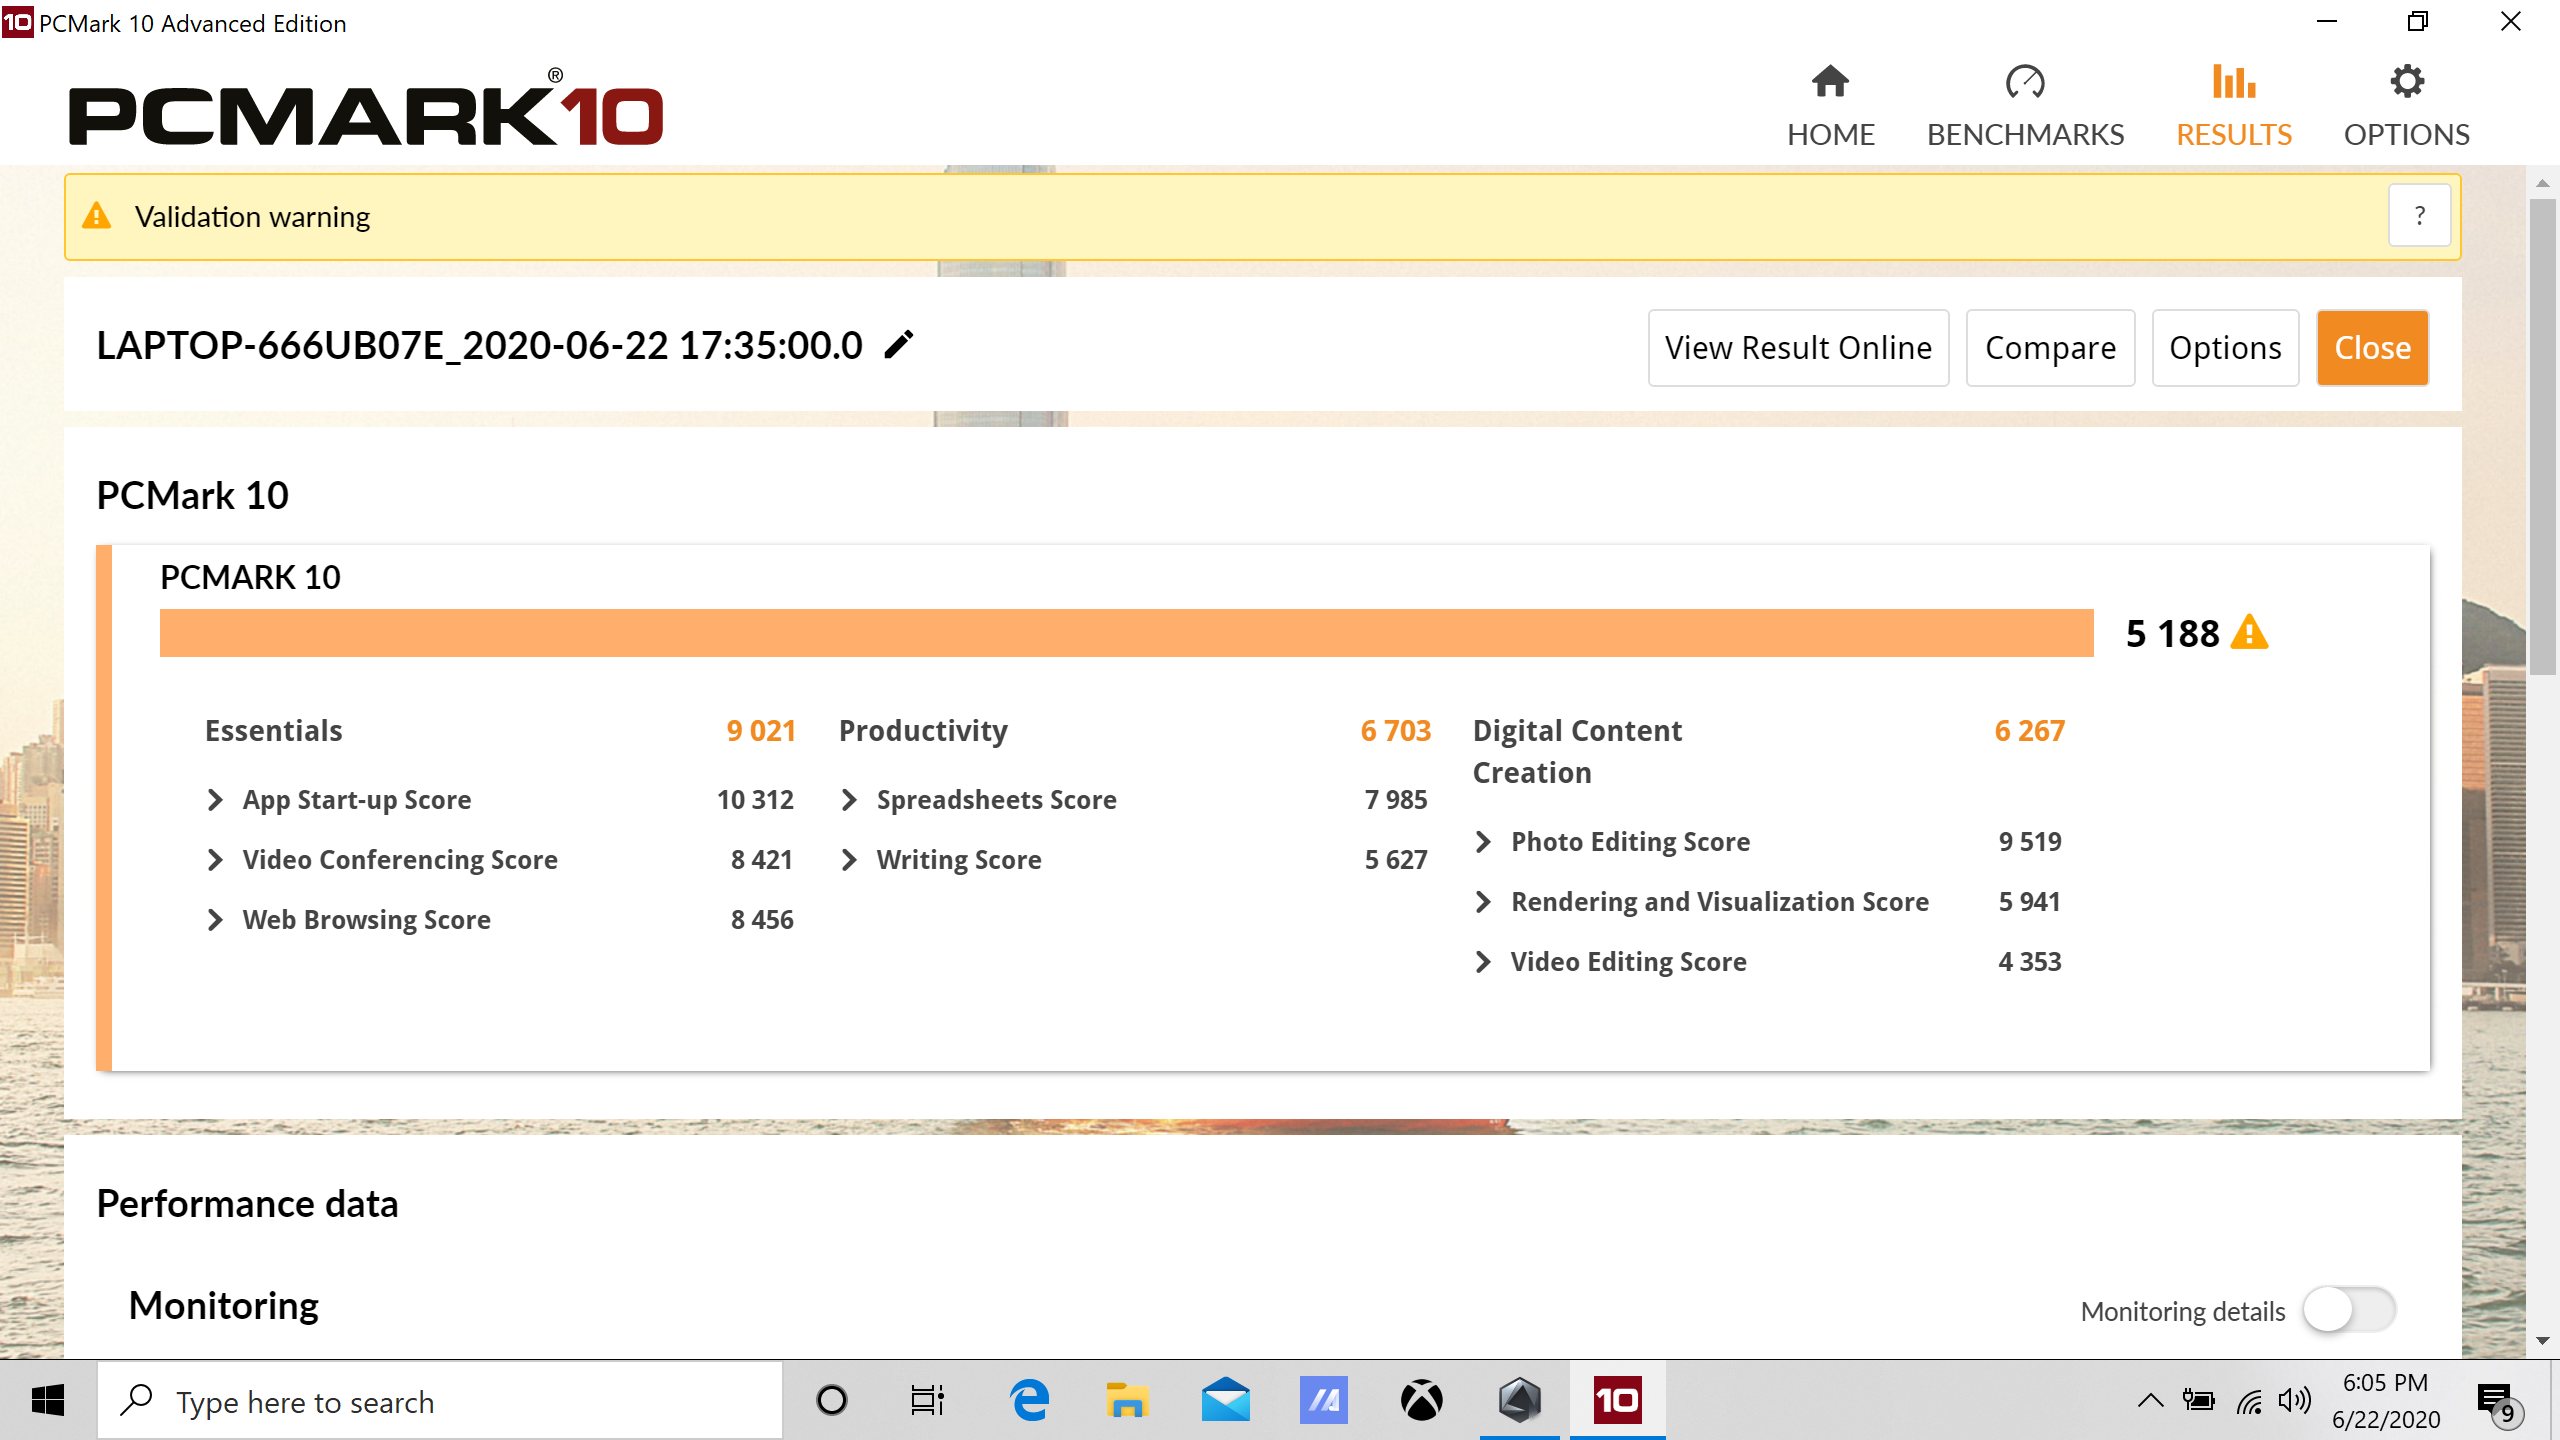Open Xbox app from taskbar

point(1421,1400)
